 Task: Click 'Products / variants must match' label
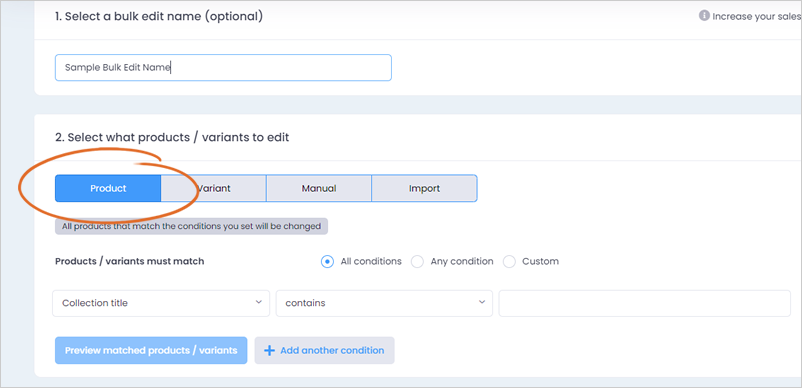point(129,261)
